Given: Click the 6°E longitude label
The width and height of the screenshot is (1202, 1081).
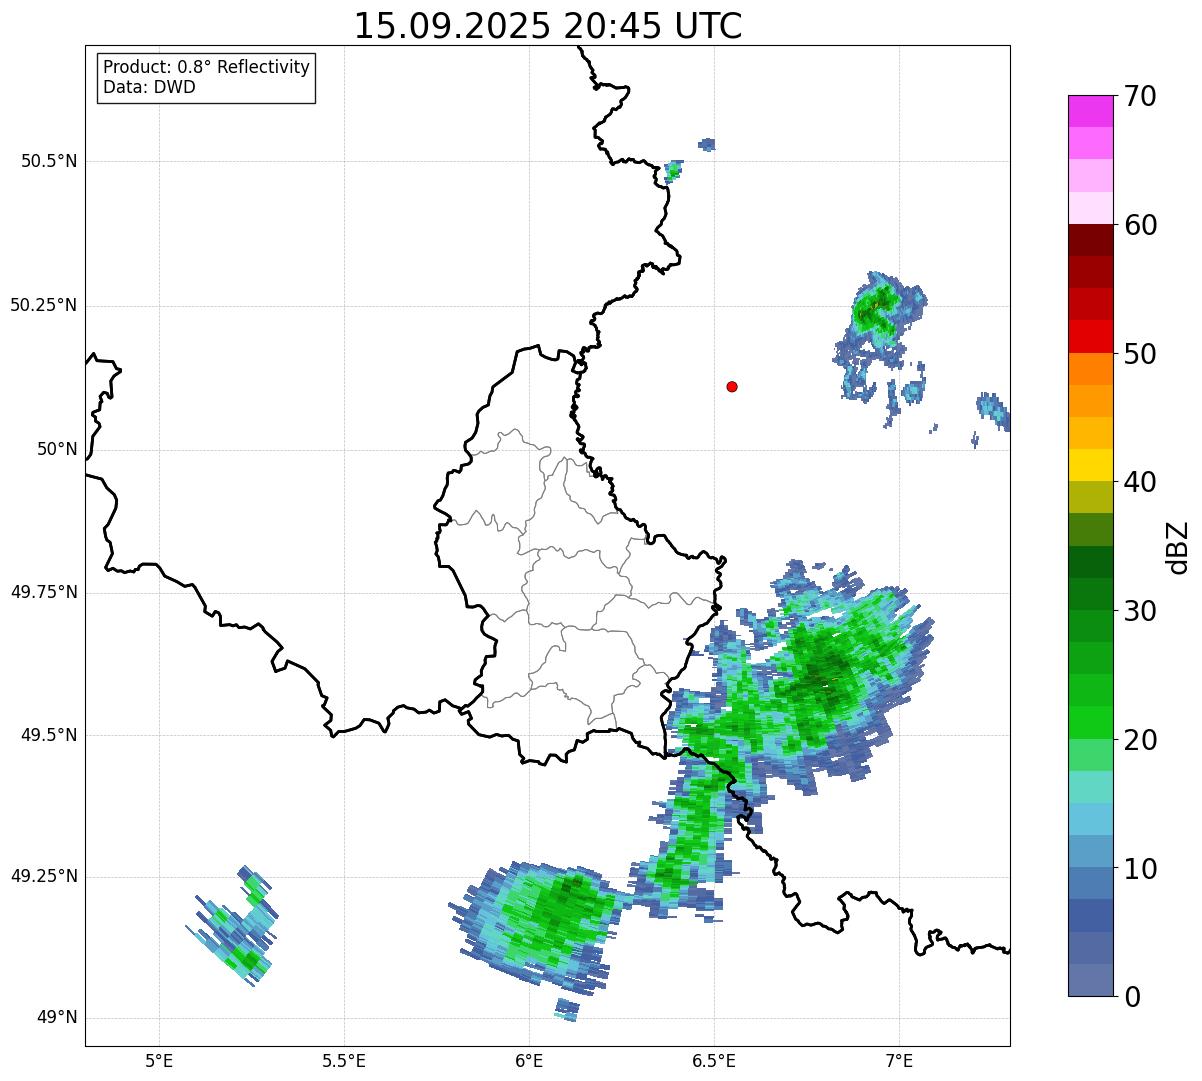Looking at the screenshot, I should tap(529, 1061).
